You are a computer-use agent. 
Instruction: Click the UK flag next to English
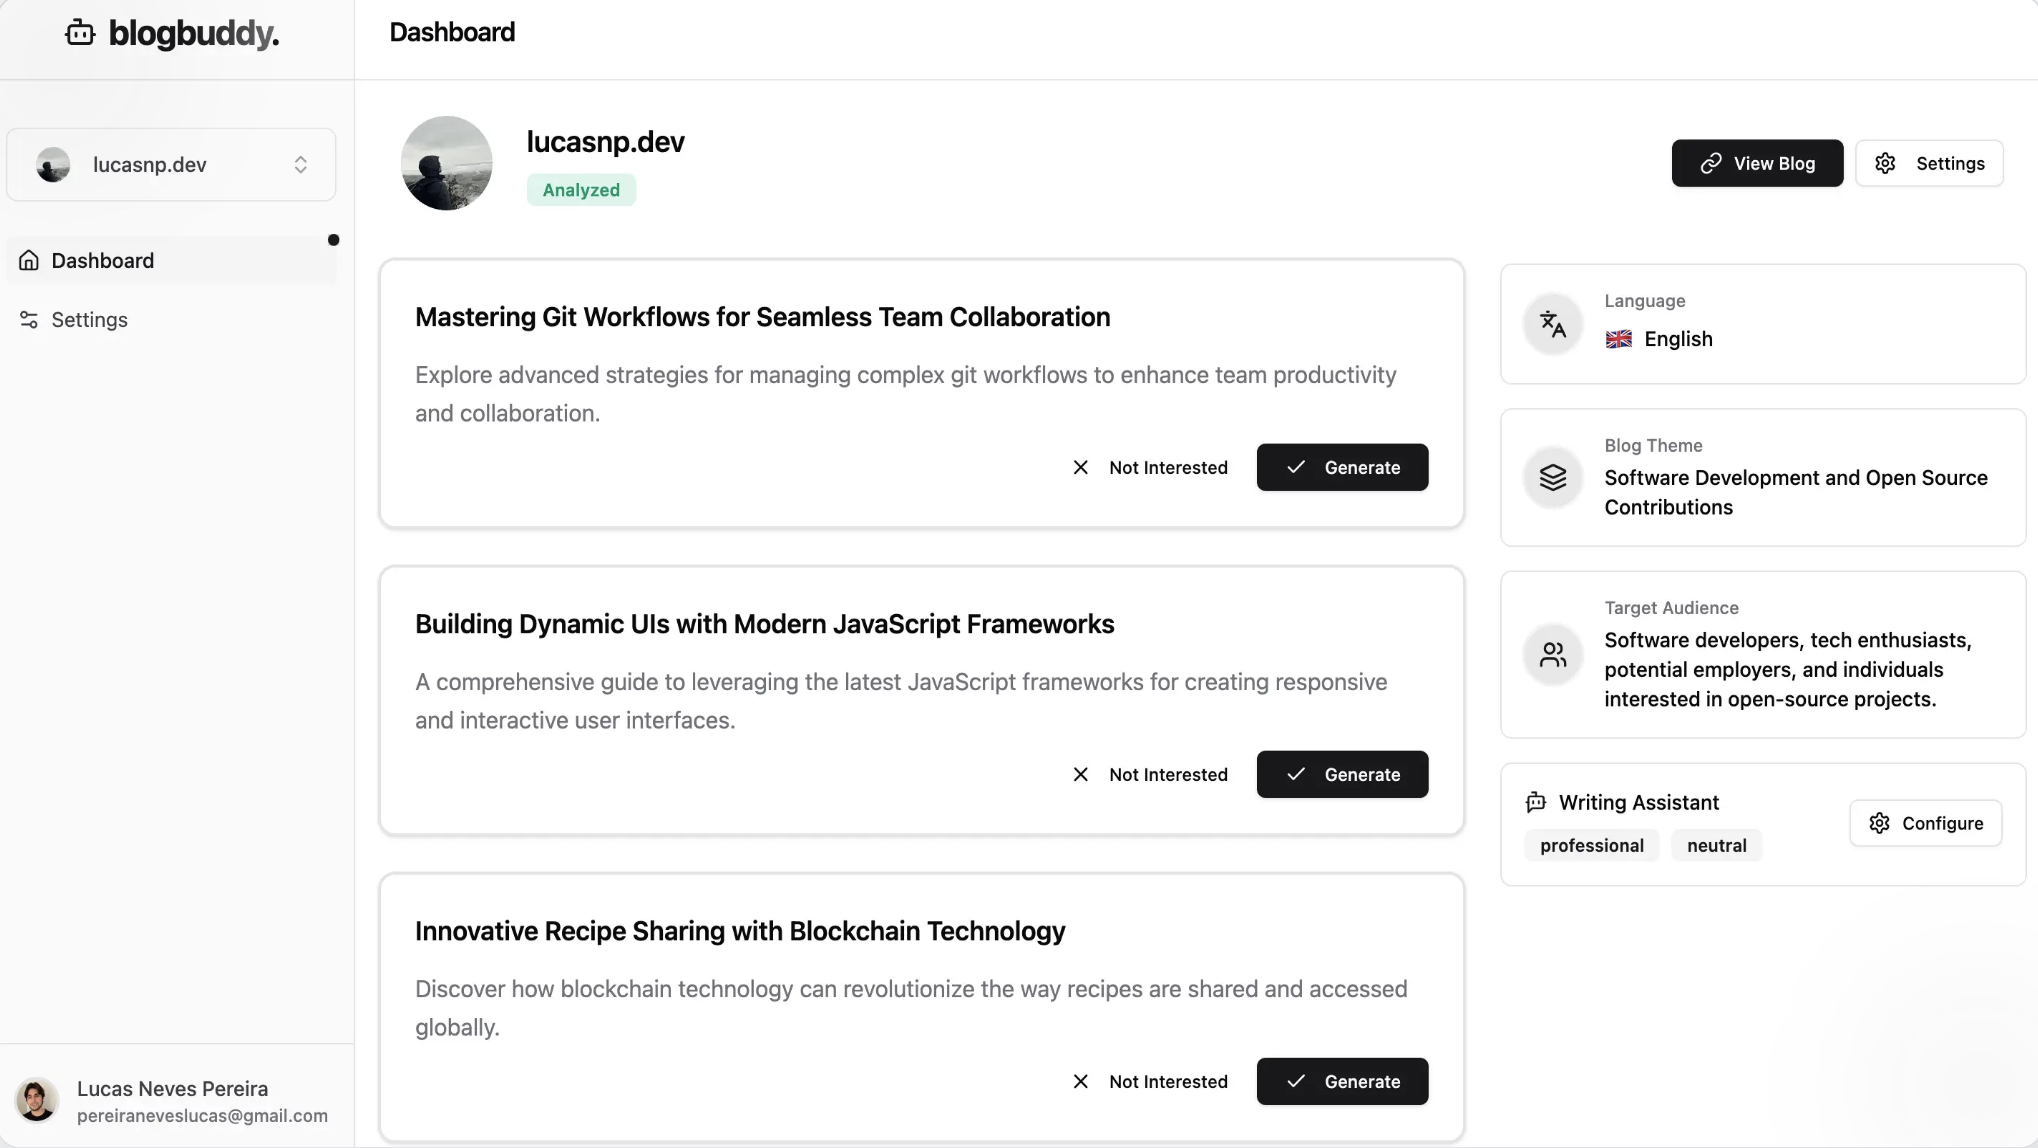point(1618,339)
